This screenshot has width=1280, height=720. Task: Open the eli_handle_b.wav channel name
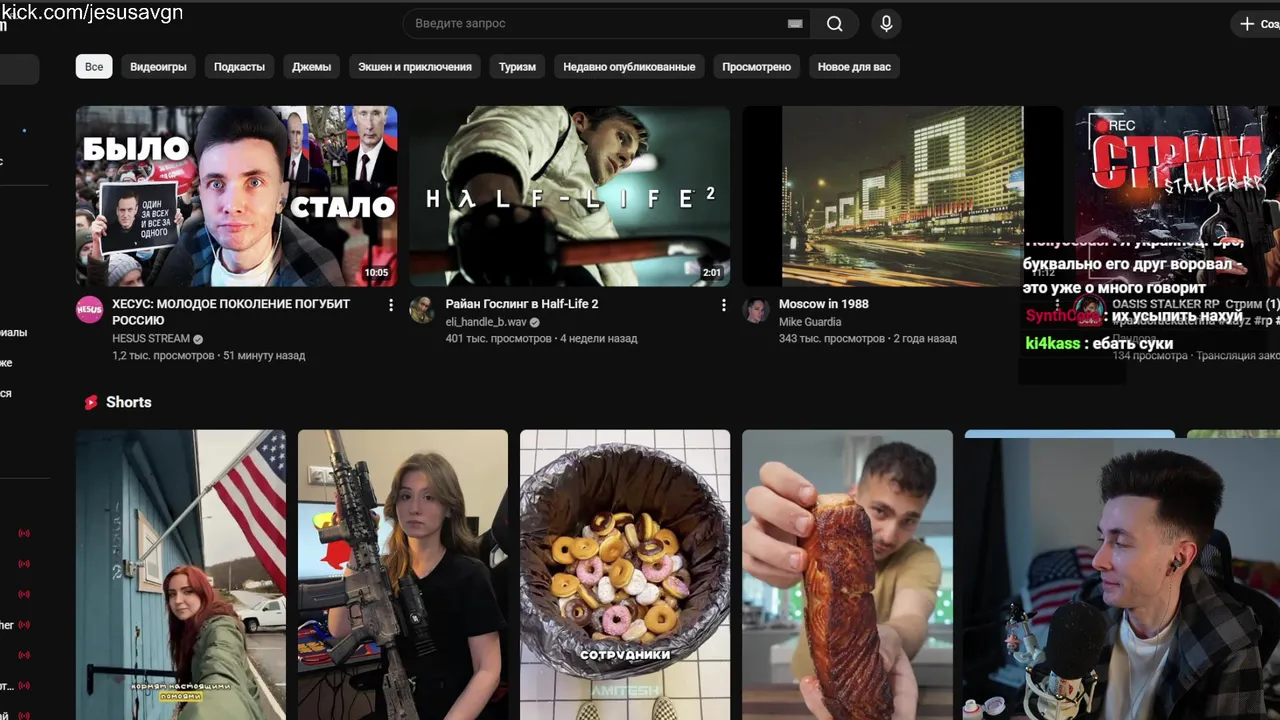point(486,322)
